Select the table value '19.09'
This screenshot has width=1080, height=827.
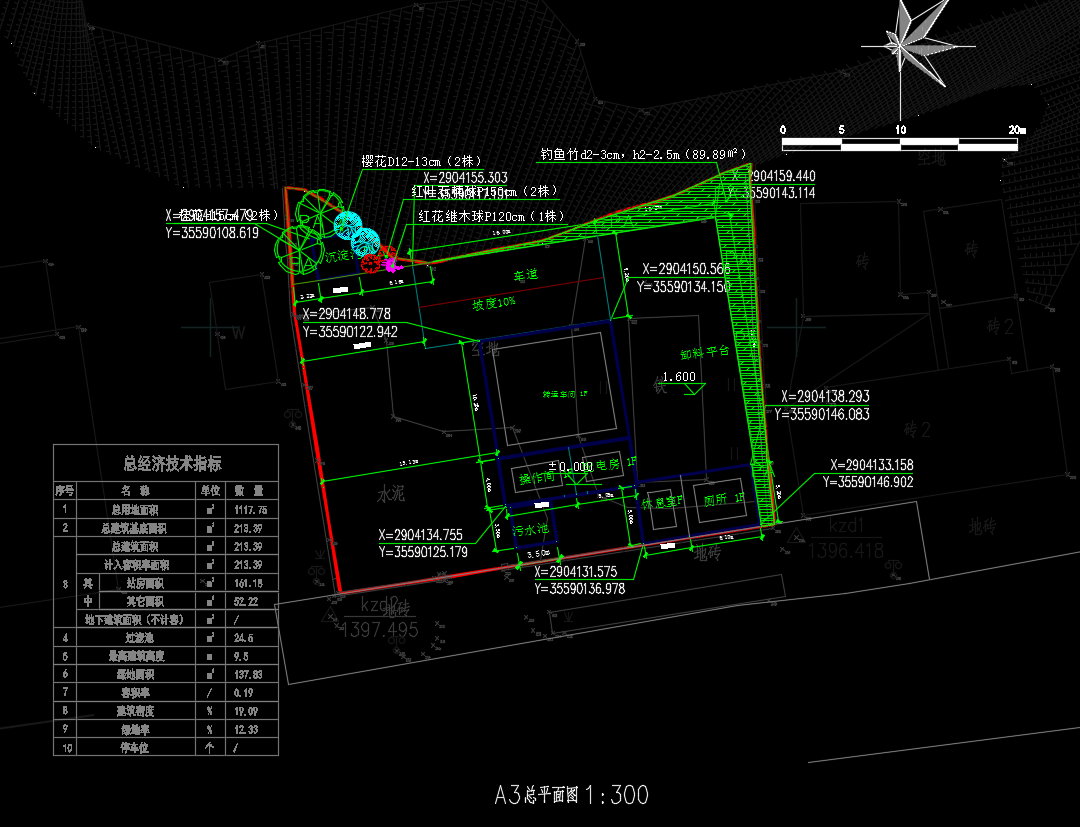coord(246,711)
